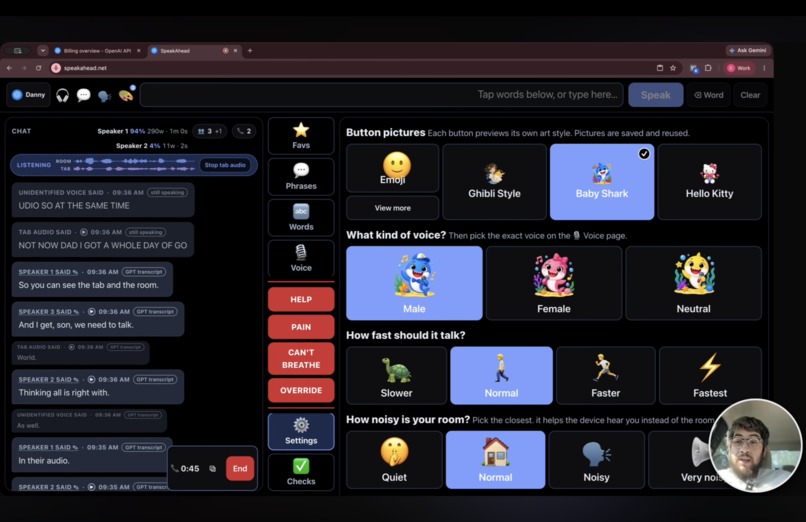Open browser extensions puzzle icon

[708, 68]
